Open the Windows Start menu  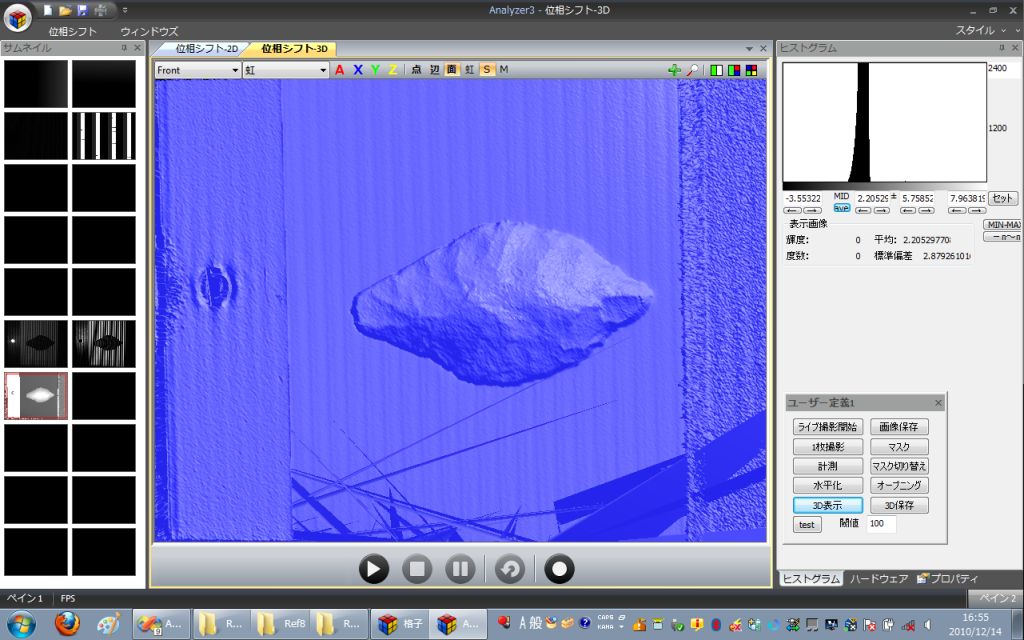pos(22,624)
